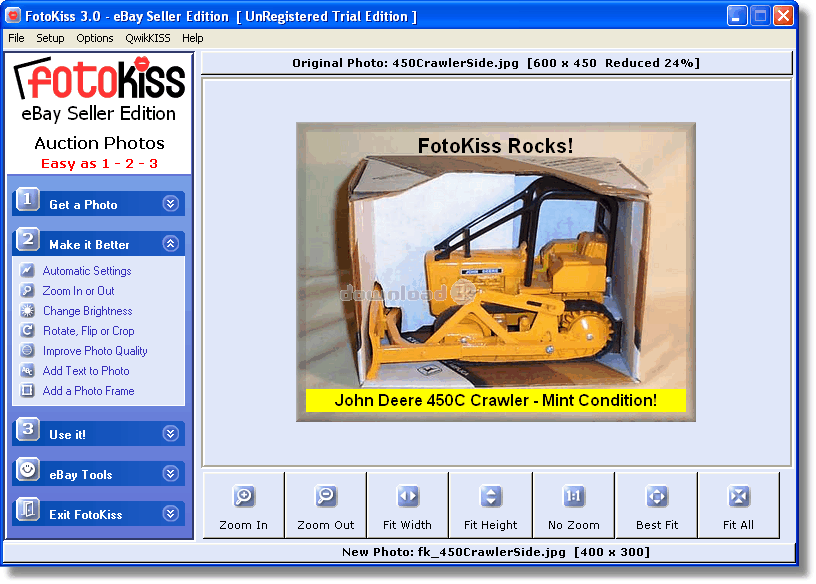The height and width of the screenshot is (584, 816).
Task: Minimize the FotoKiss window
Action: (x=737, y=16)
